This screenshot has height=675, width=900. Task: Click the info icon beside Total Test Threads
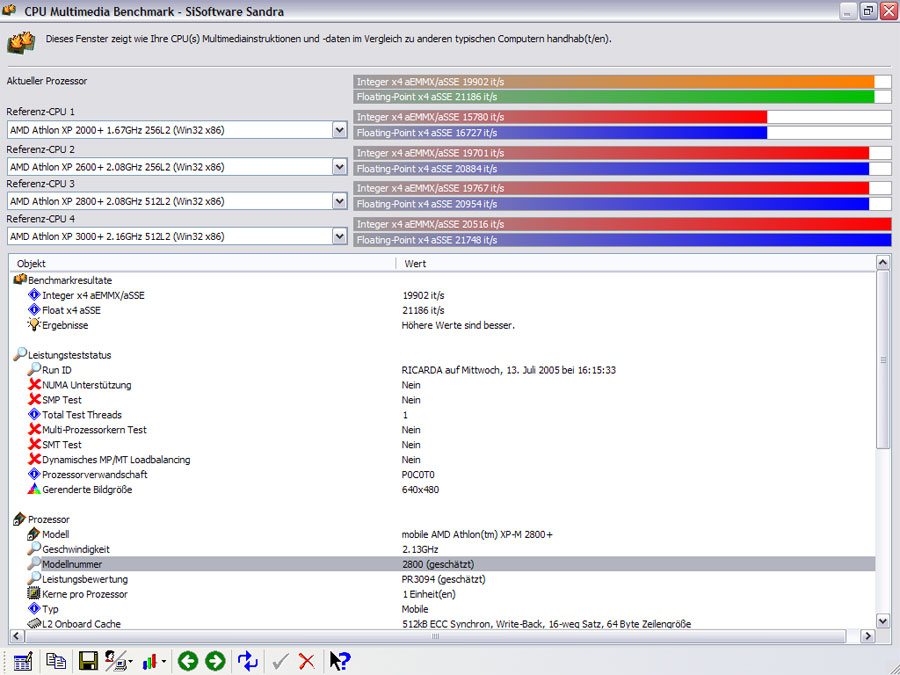pyautogui.click(x=34, y=414)
